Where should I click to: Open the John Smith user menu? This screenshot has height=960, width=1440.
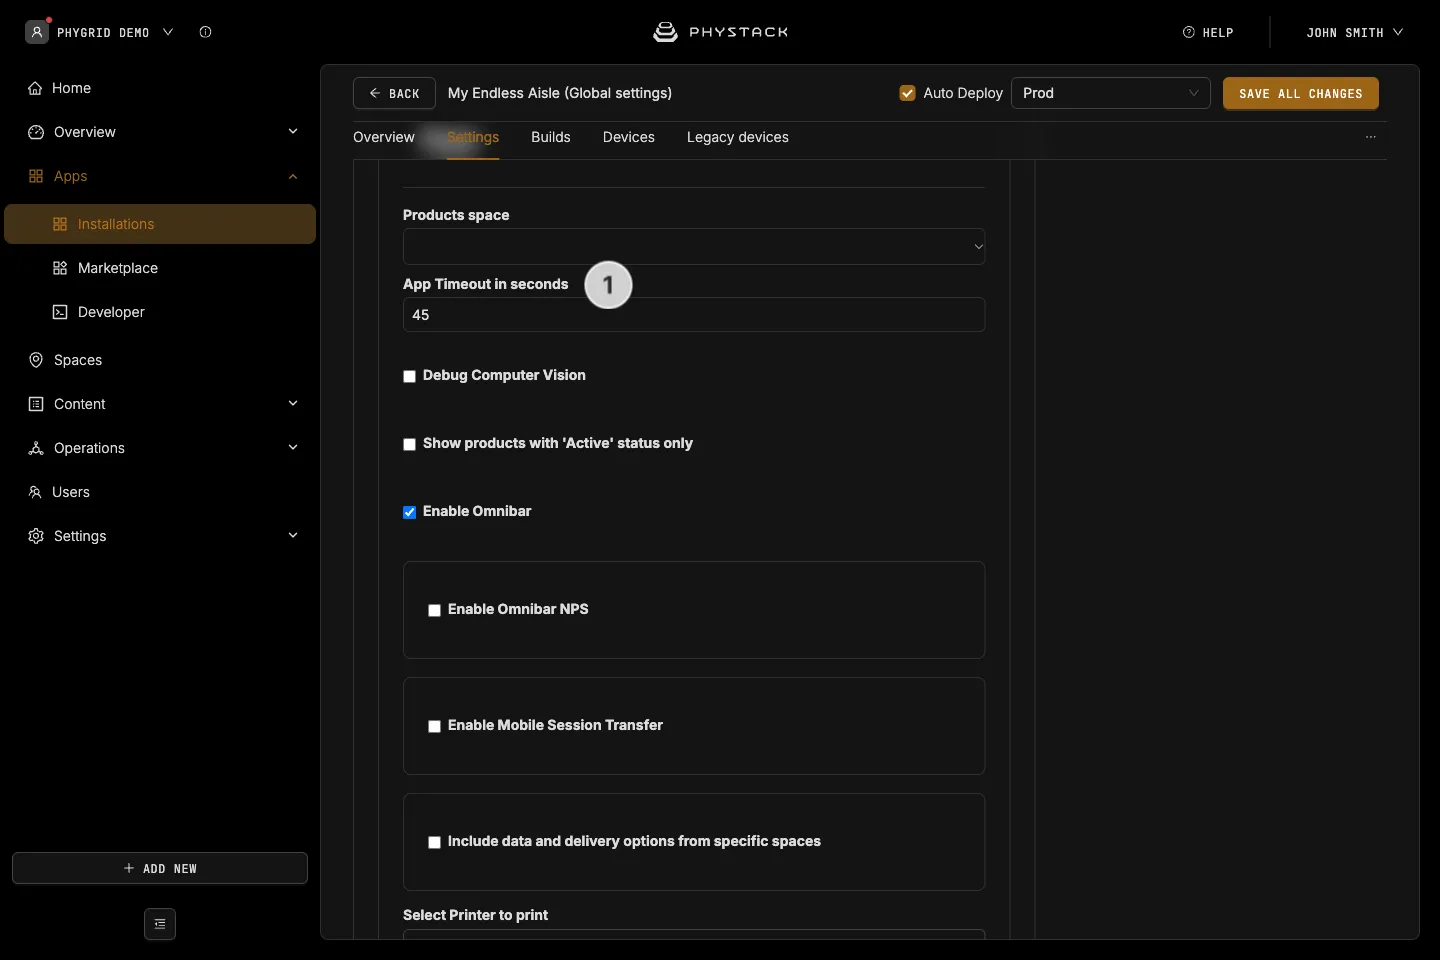pos(1354,32)
